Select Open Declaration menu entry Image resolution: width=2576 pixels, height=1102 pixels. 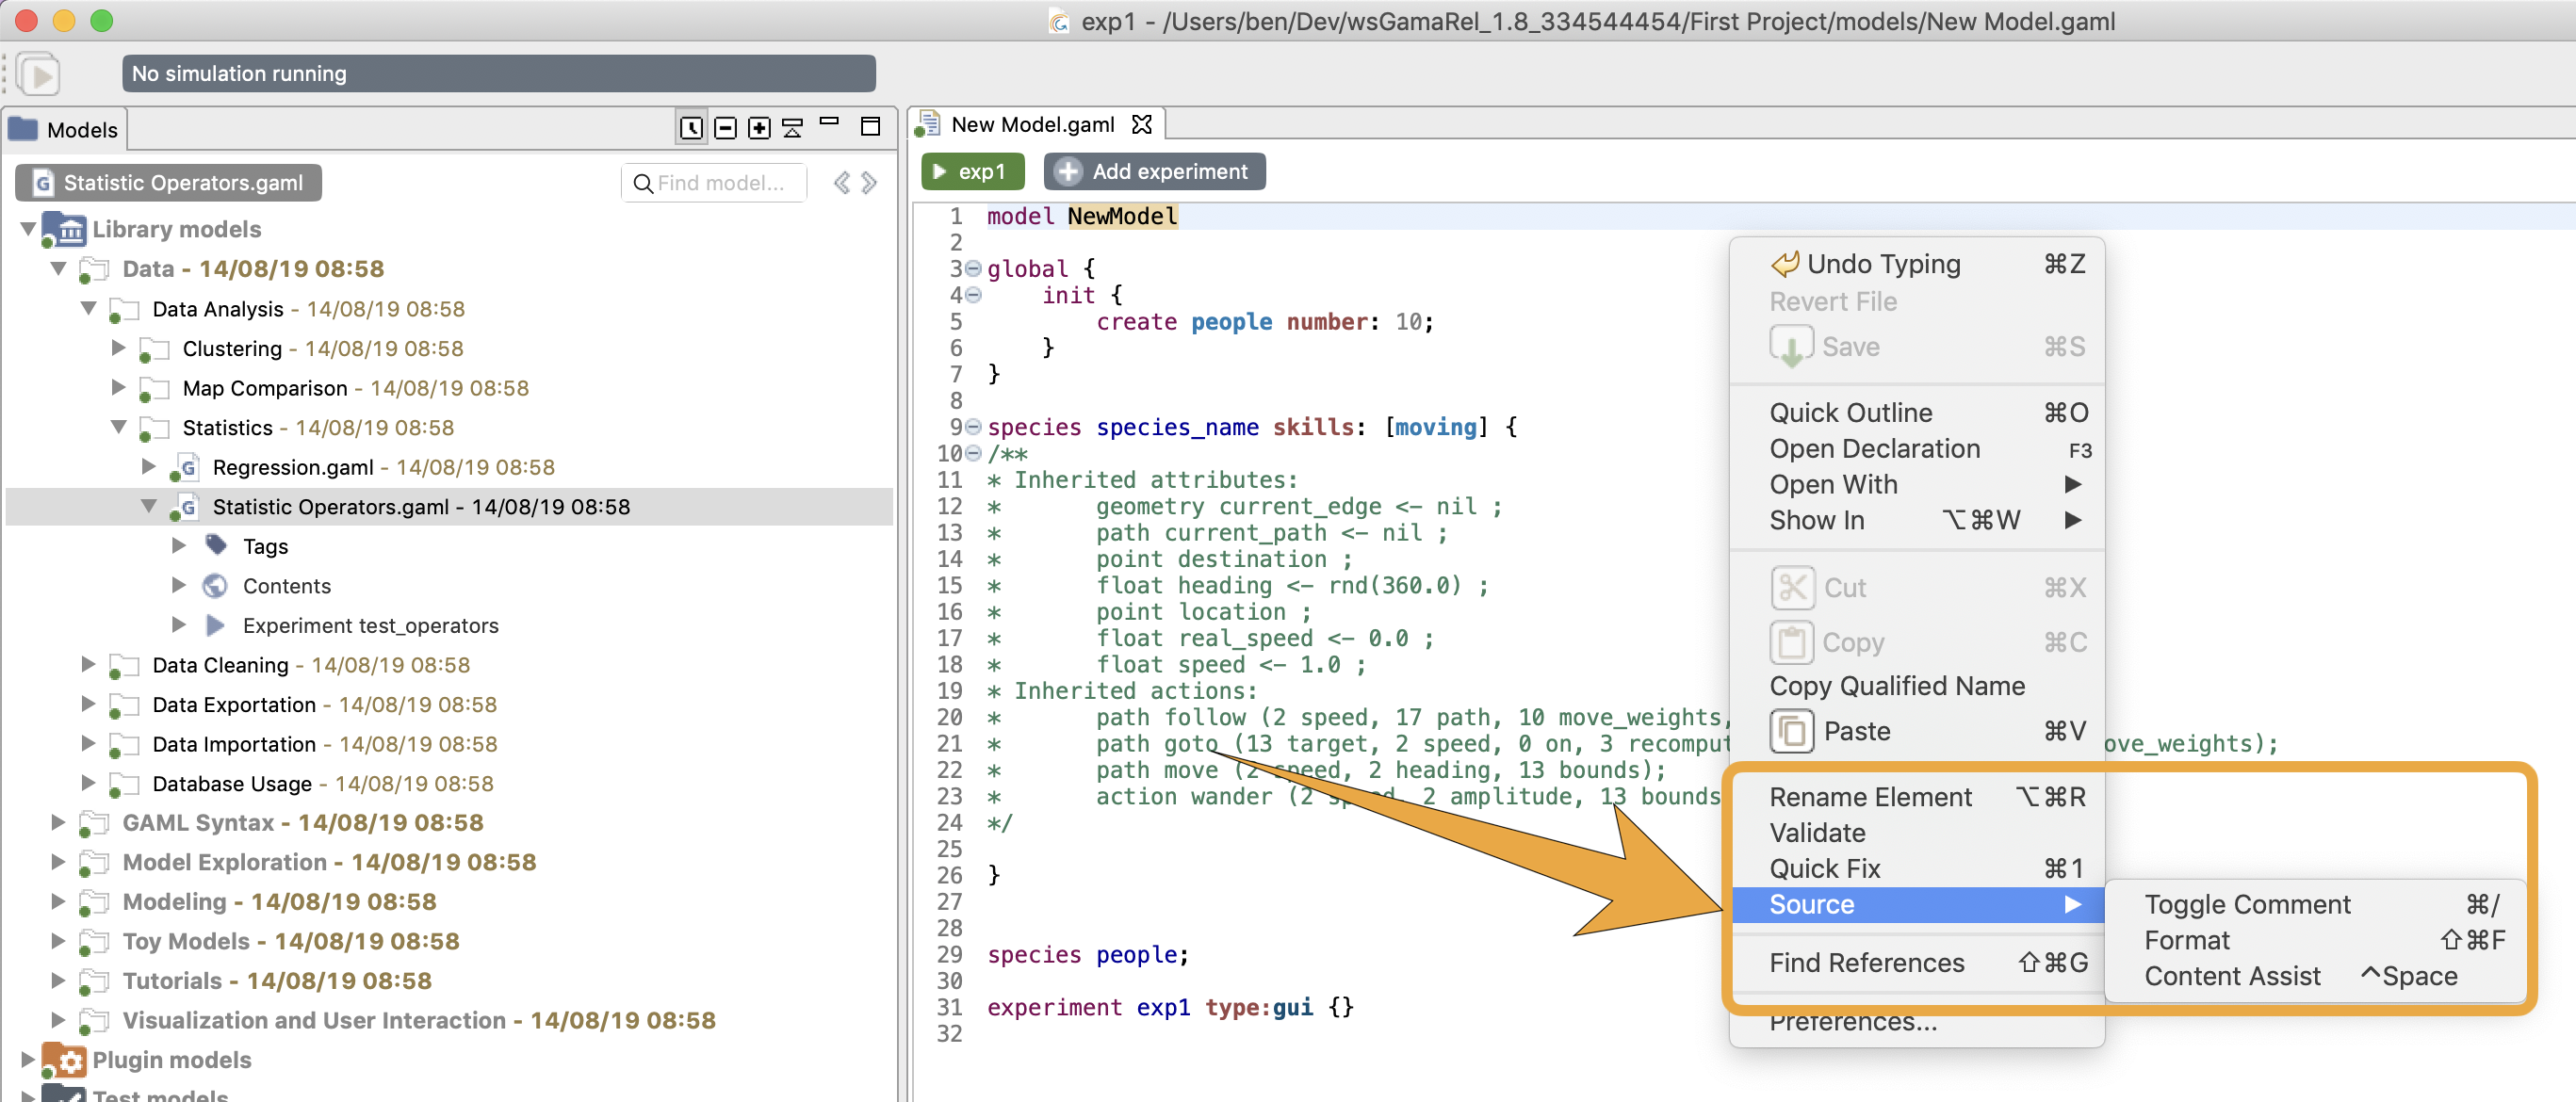click(1918, 449)
